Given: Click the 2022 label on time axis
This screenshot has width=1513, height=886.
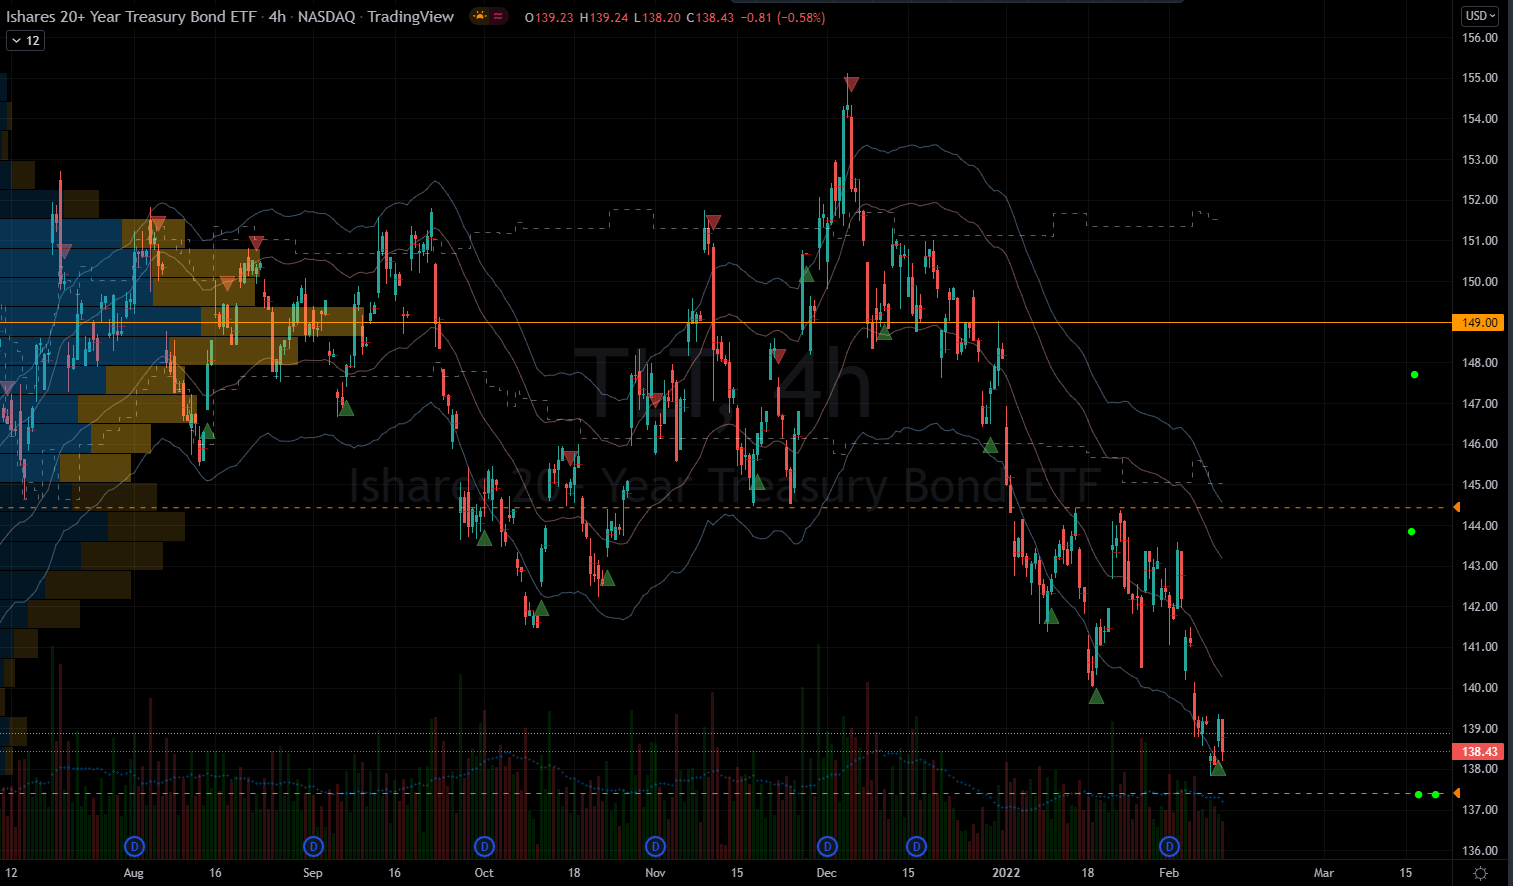Looking at the screenshot, I should pos(1006,873).
